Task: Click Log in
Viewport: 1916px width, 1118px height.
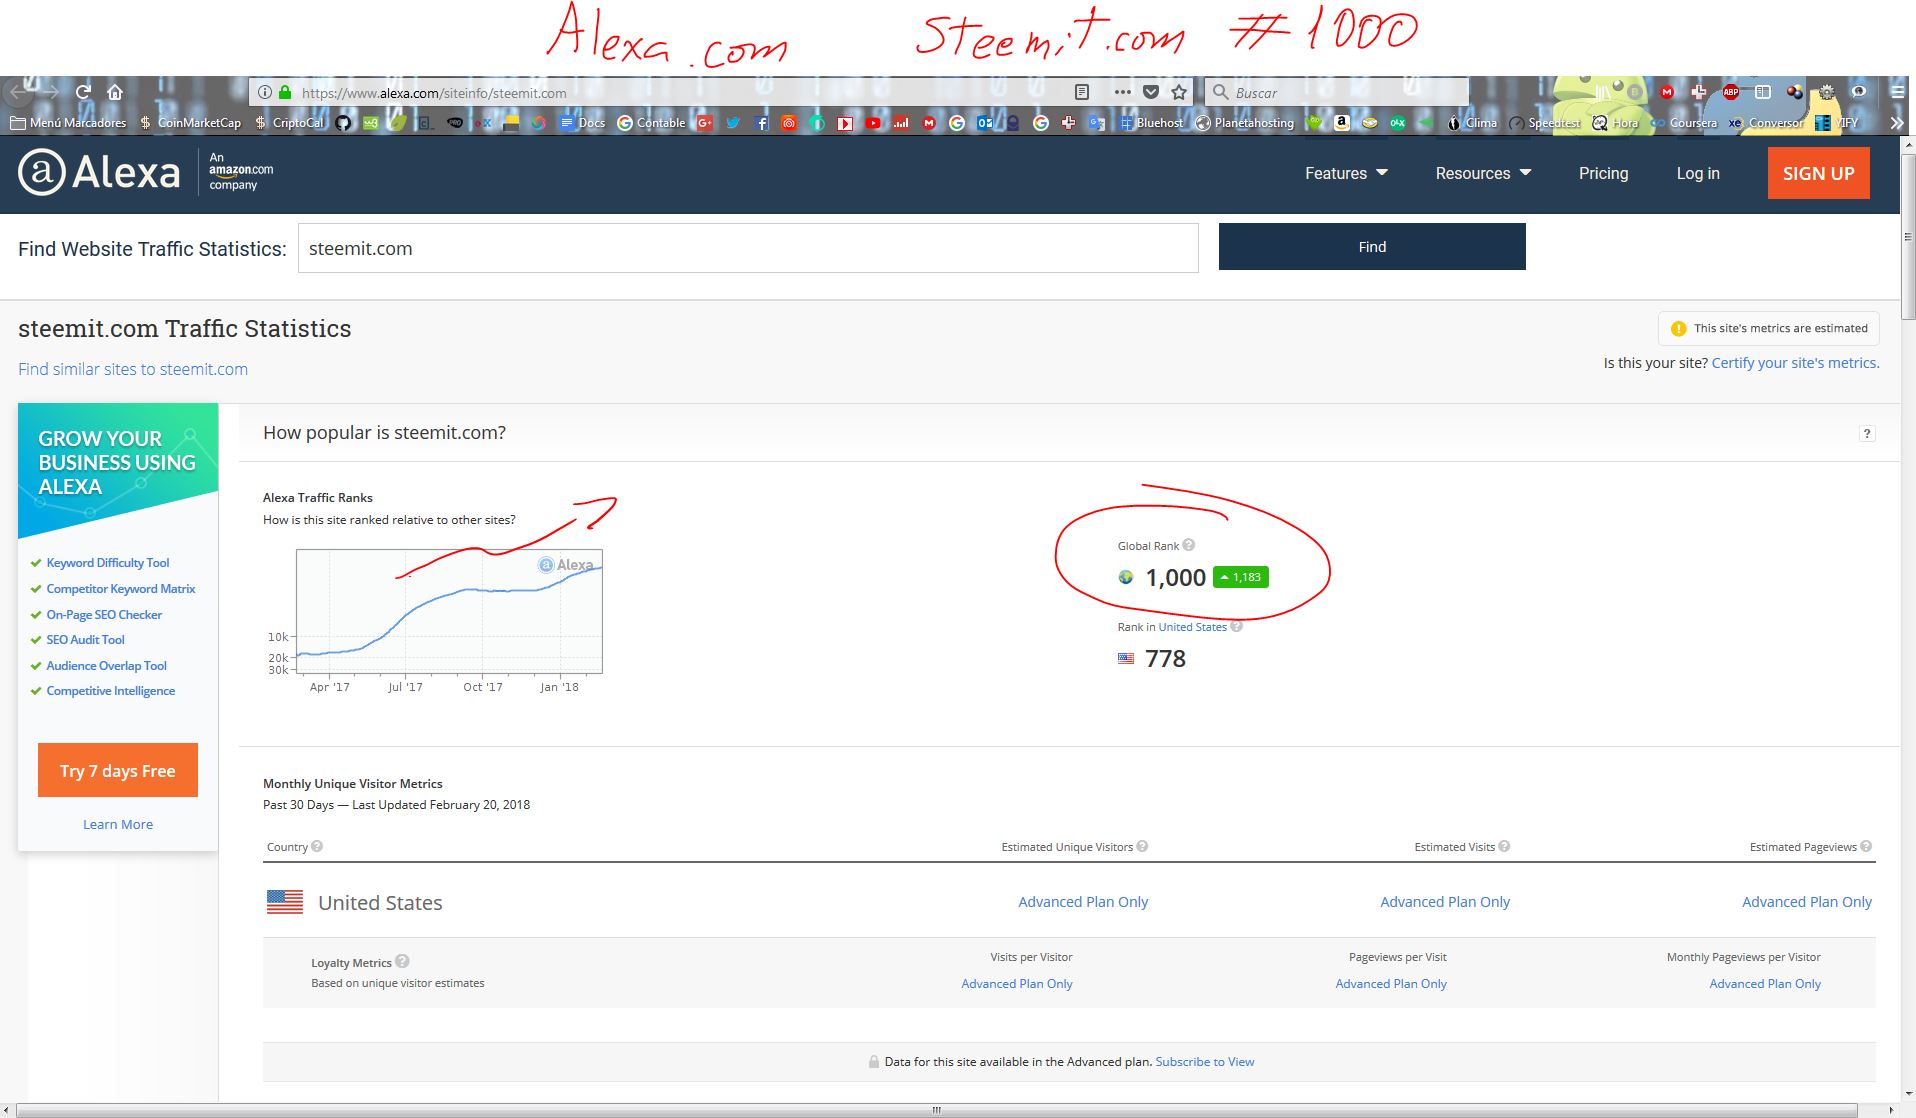Action: (1698, 173)
